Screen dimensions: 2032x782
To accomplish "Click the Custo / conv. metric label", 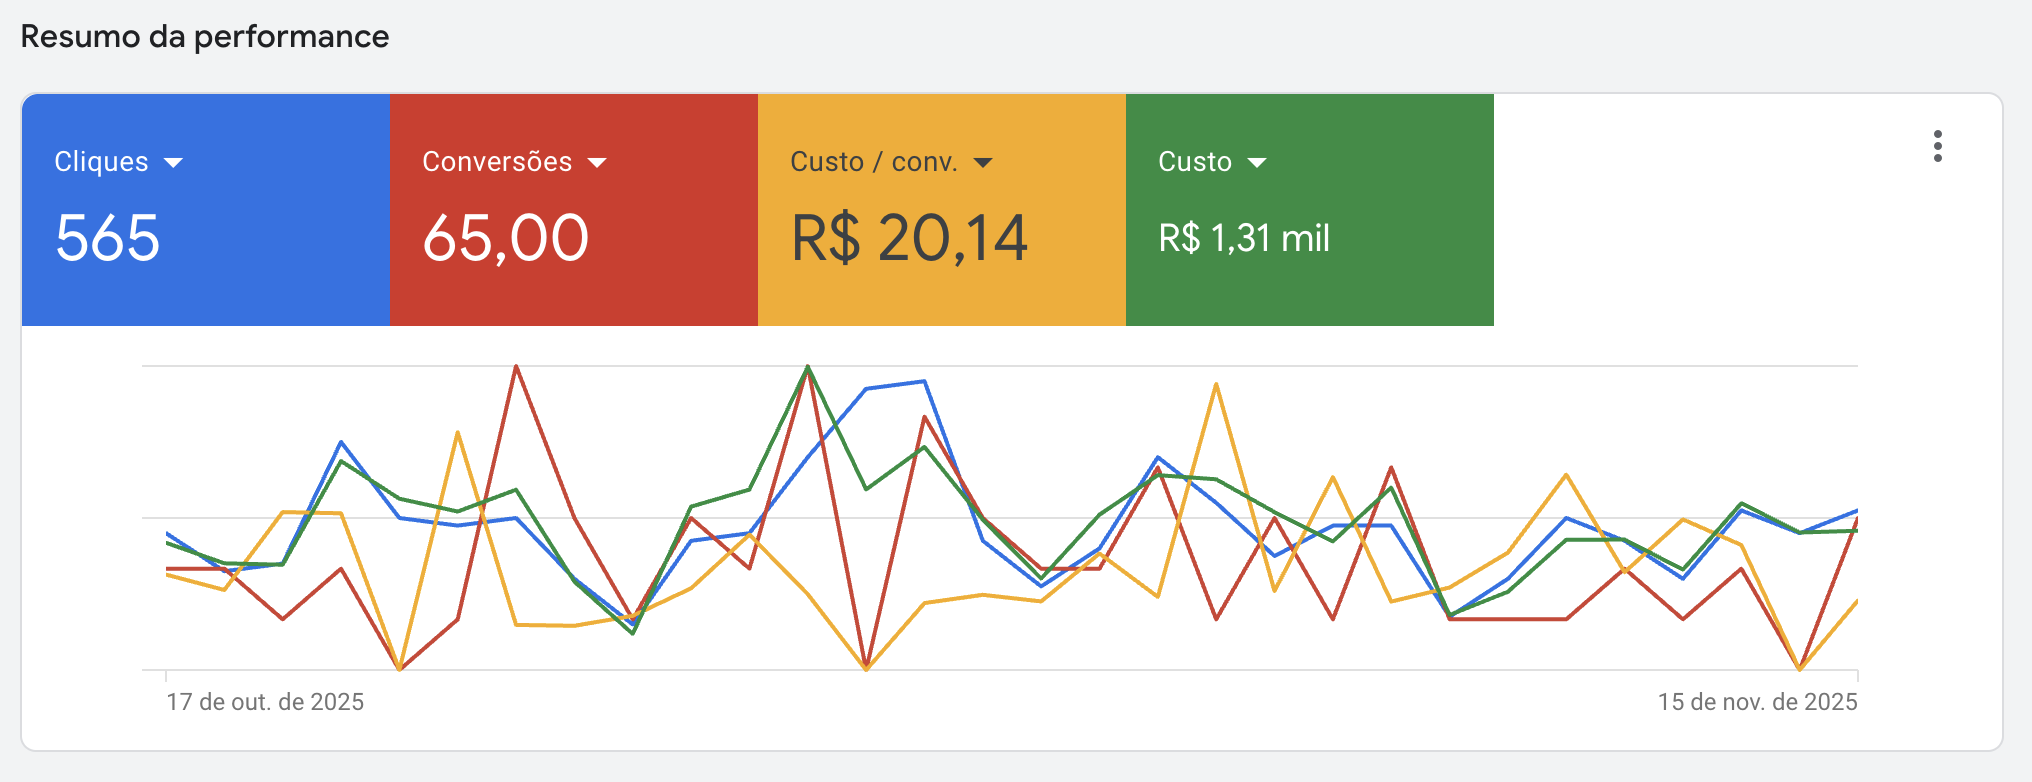I will coord(873,162).
